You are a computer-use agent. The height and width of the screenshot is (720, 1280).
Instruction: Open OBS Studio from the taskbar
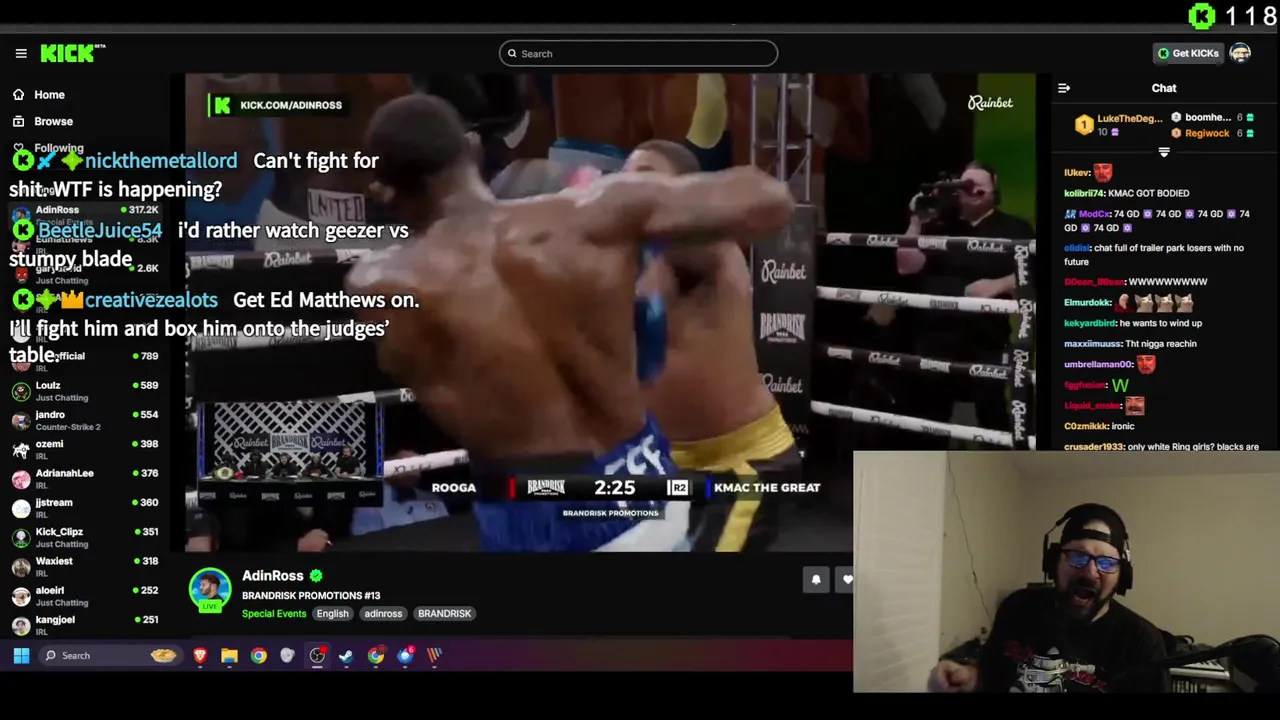[317, 656]
